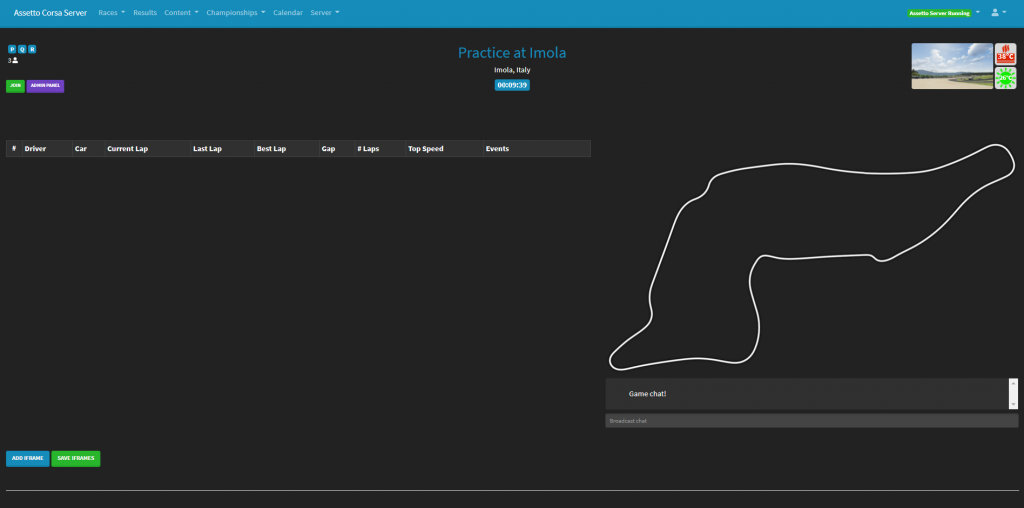Screen dimensions: 1024x508
Task: Open the Results page
Action: point(145,12)
